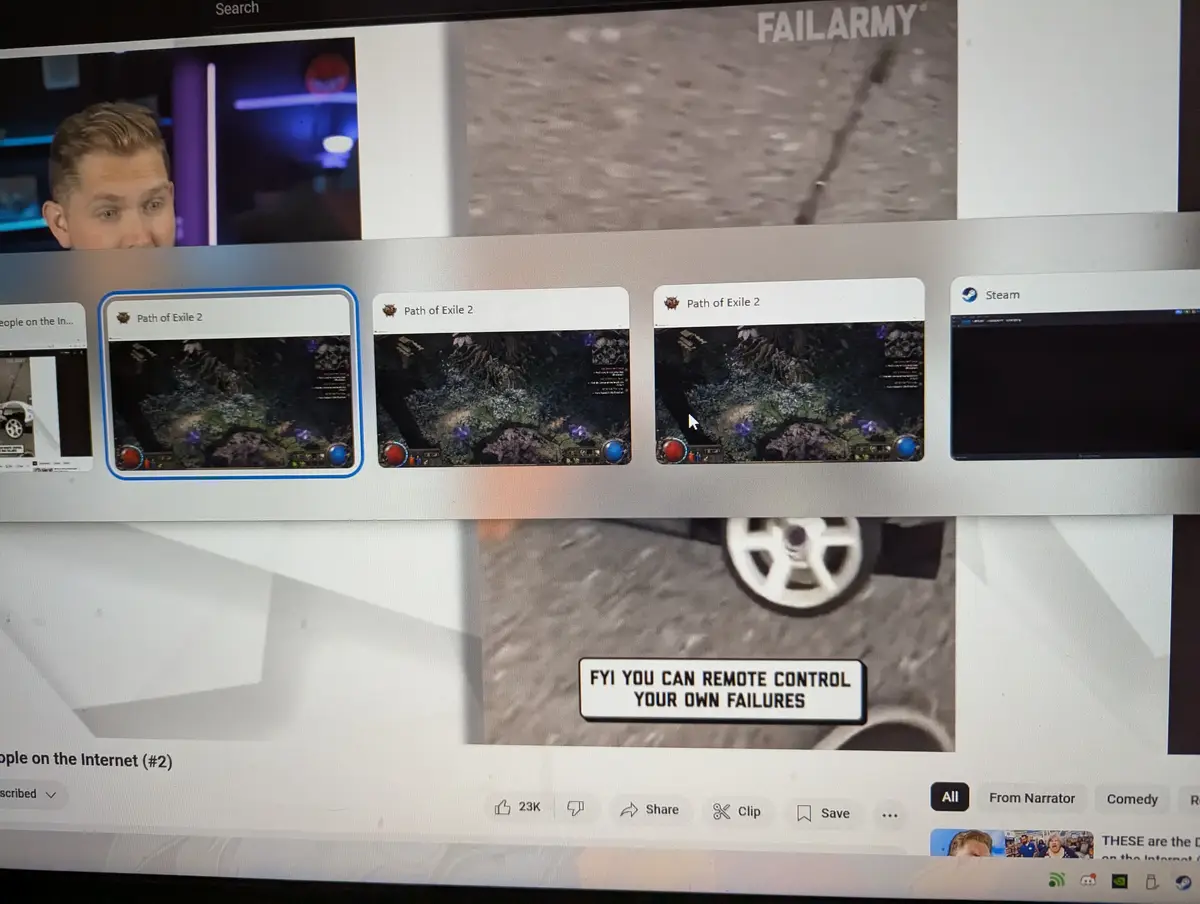Click the Save button
1200x904 pixels.
point(821,813)
